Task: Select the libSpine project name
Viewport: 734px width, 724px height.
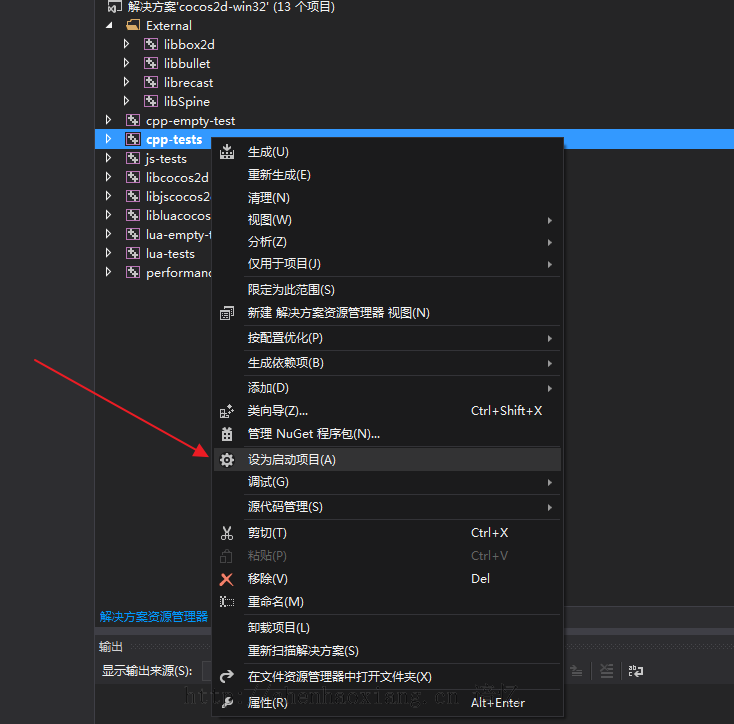Action: (x=187, y=102)
